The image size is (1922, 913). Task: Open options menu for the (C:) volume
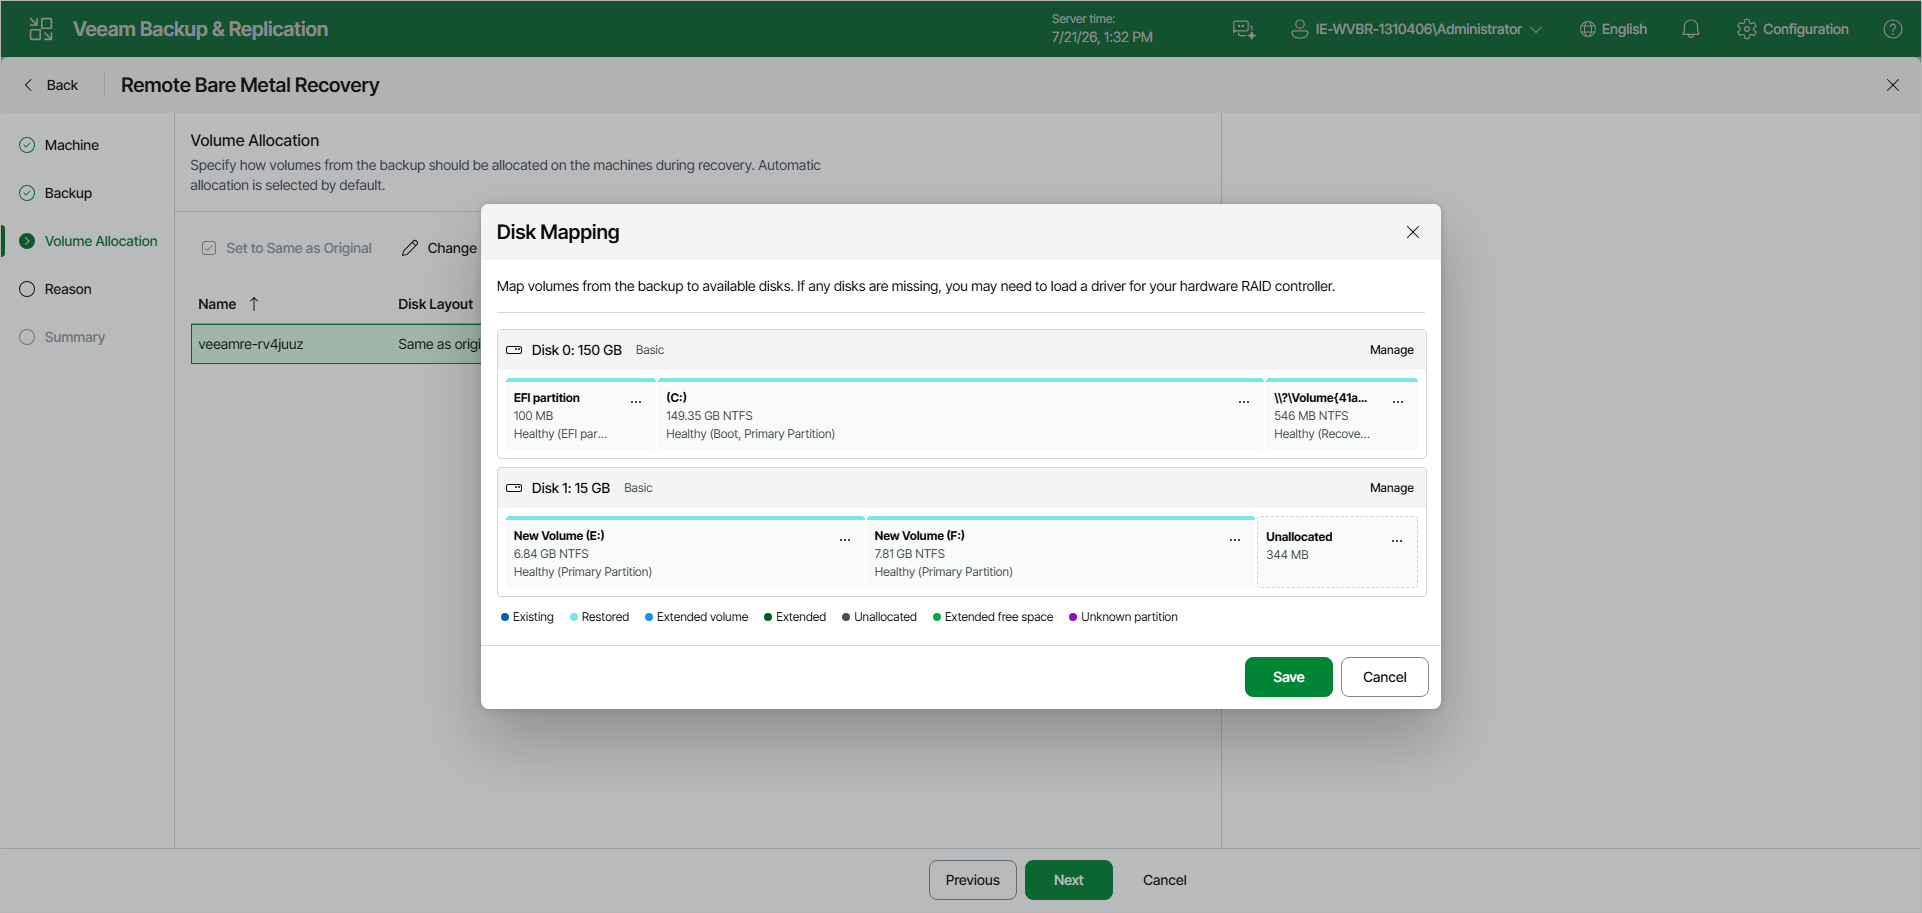(1244, 401)
